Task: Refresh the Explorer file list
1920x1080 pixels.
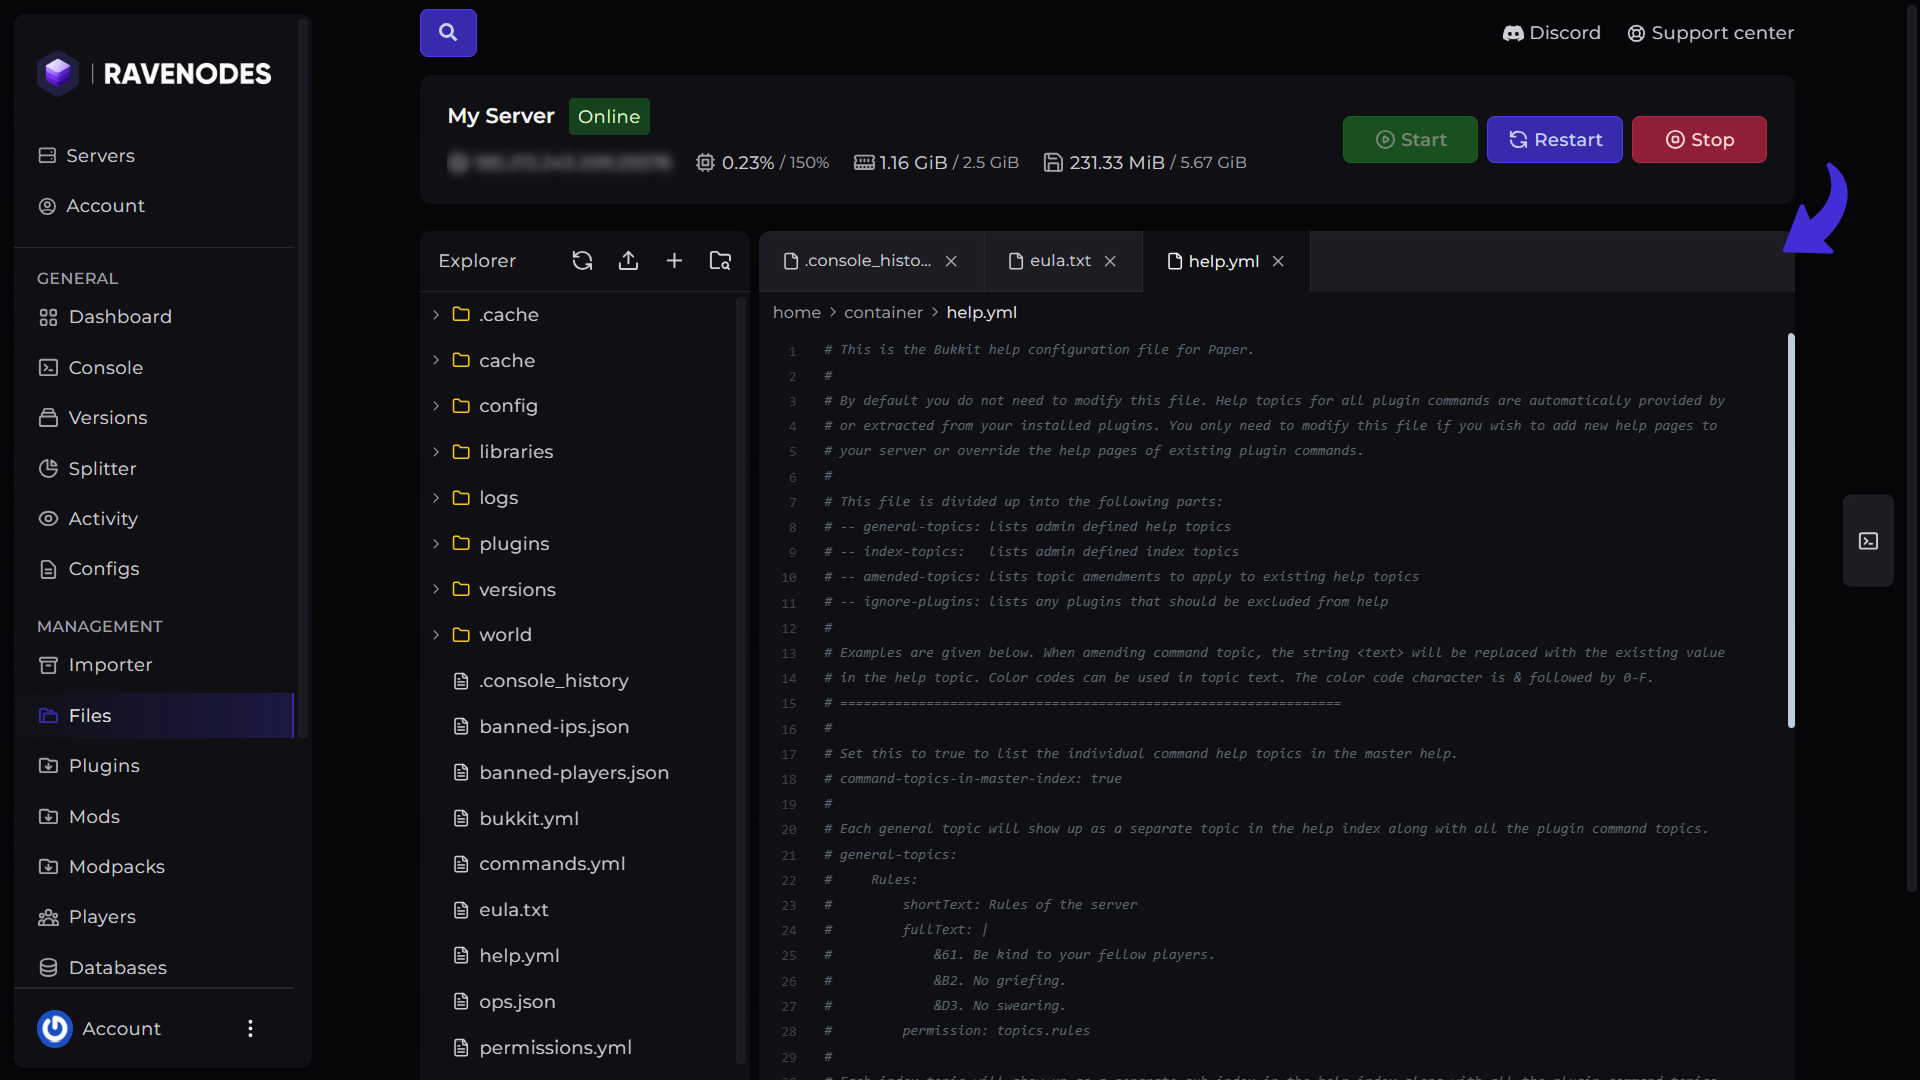Action: (582, 261)
